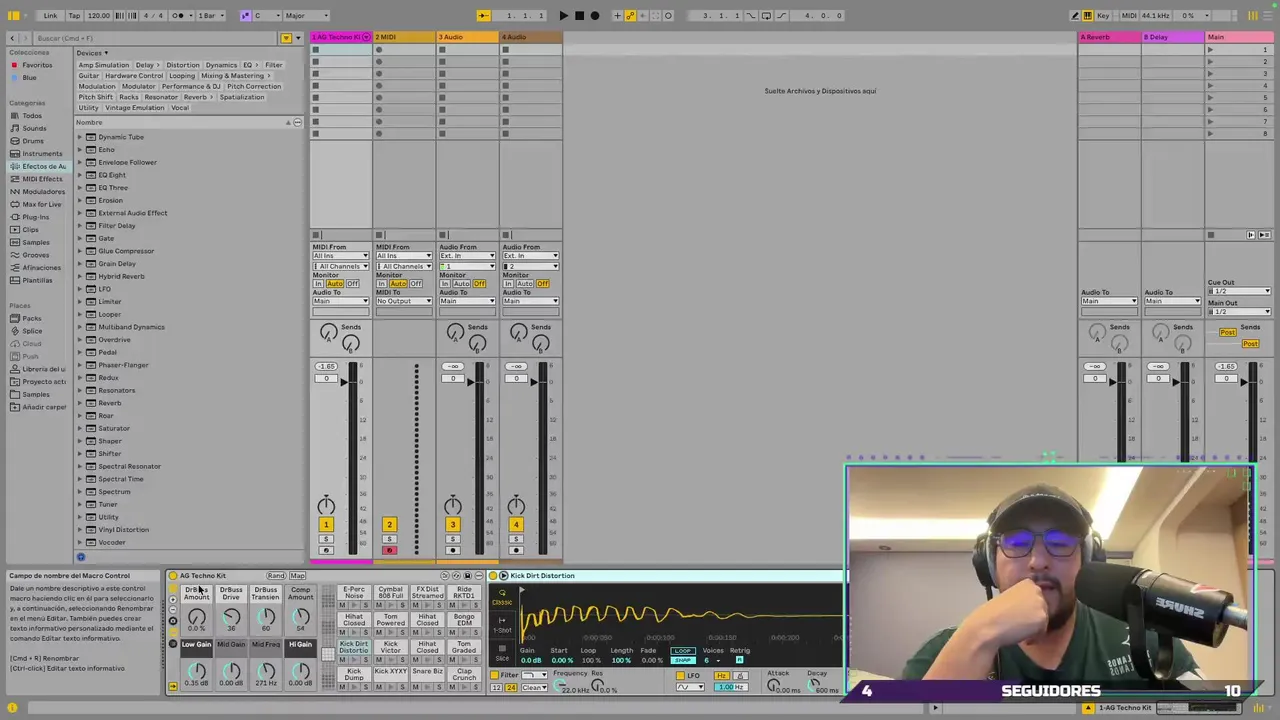The width and height of the screenshot is (1280, 720).
Task: Open the Plug-ins browser category
Action: click(x=35, y=217)
